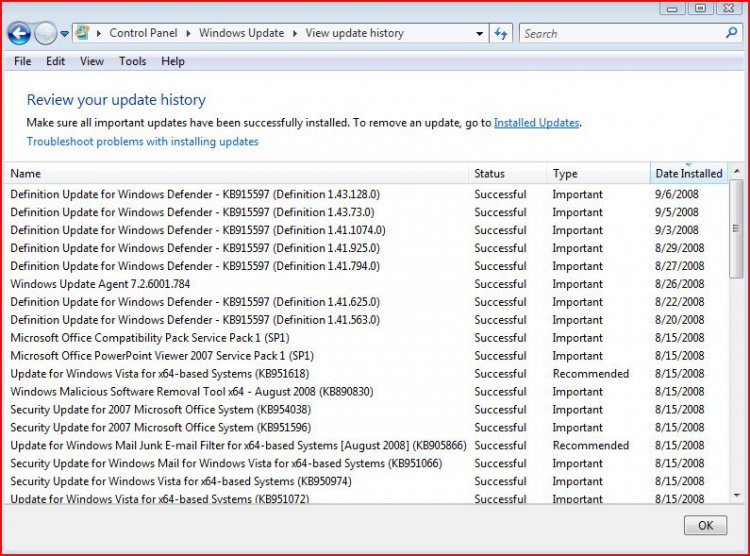The image size is (750, 556).
Task: Select Defender update Definition 1.41.625.0 row
Action: pos(367,302)
